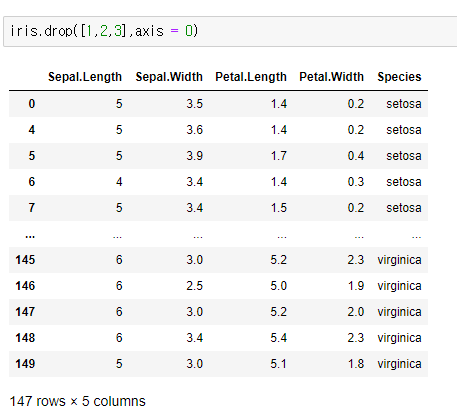Click Petal.Width value 2.0 in row 147
Screen dimensions: 457x409
[x=356, y=312]
